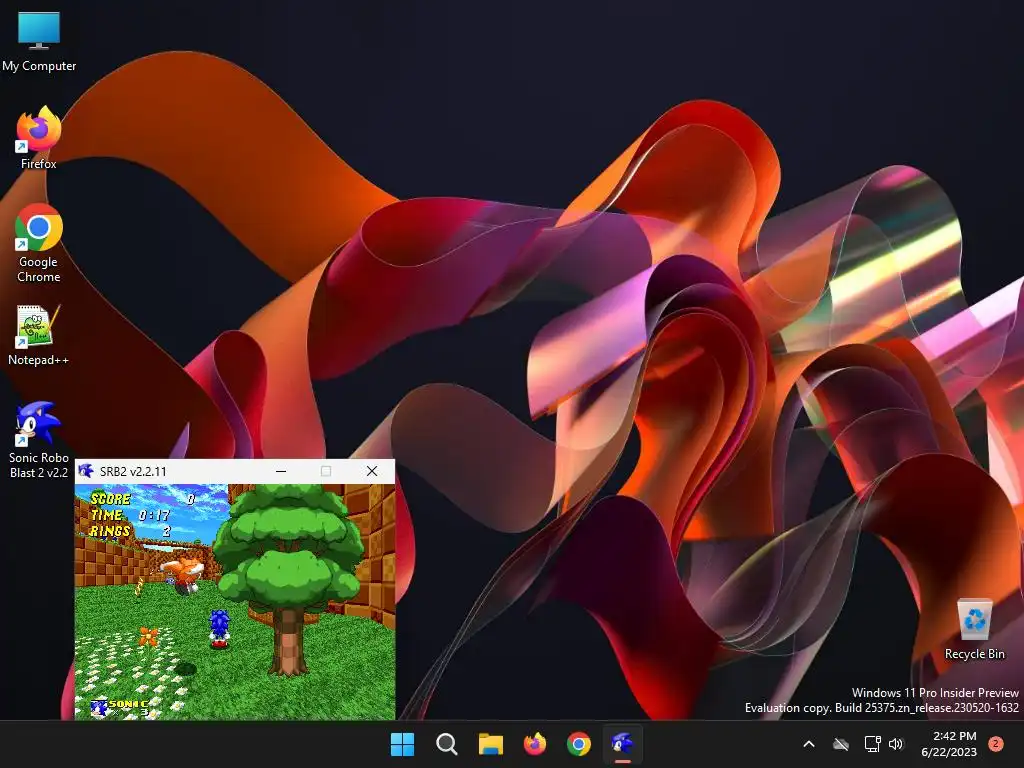The image size is (1024, 768).
Task: Open the OneDrive tray icon
Action: click(841, 744)
